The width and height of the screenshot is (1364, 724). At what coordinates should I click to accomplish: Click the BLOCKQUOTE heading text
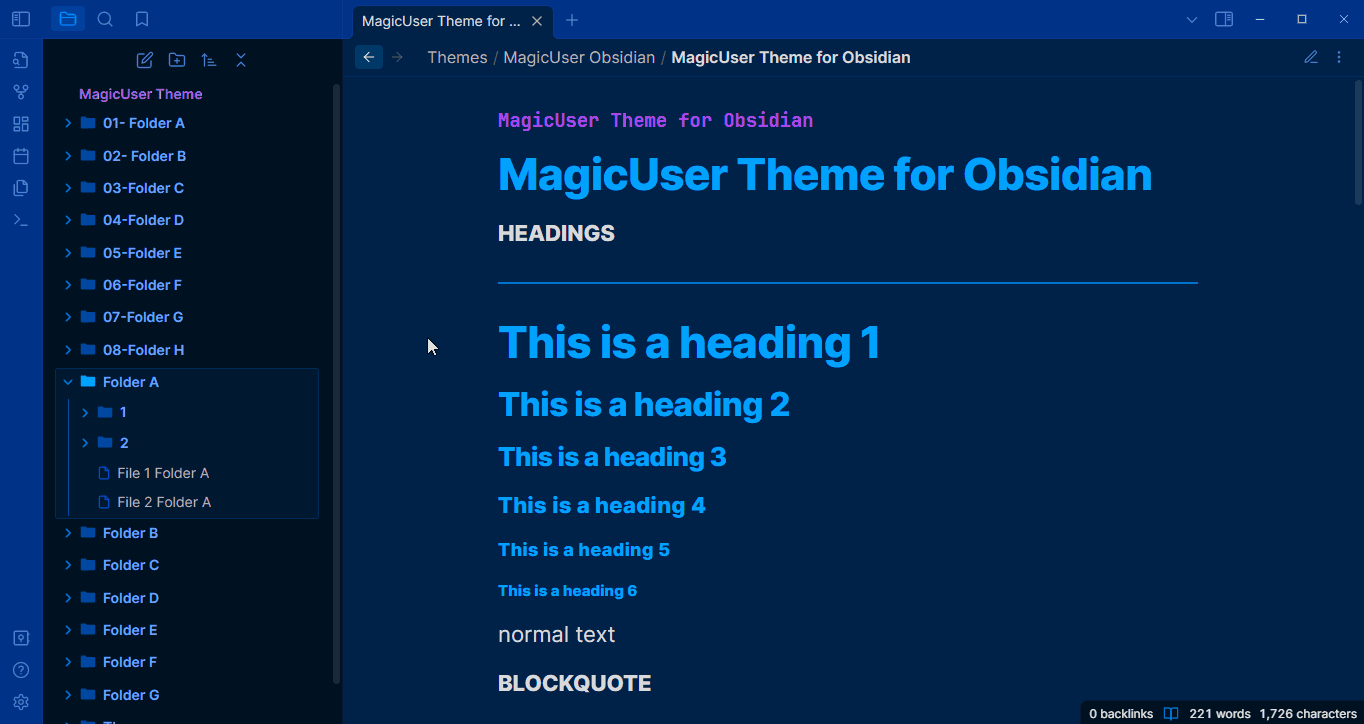coord(574,683)
